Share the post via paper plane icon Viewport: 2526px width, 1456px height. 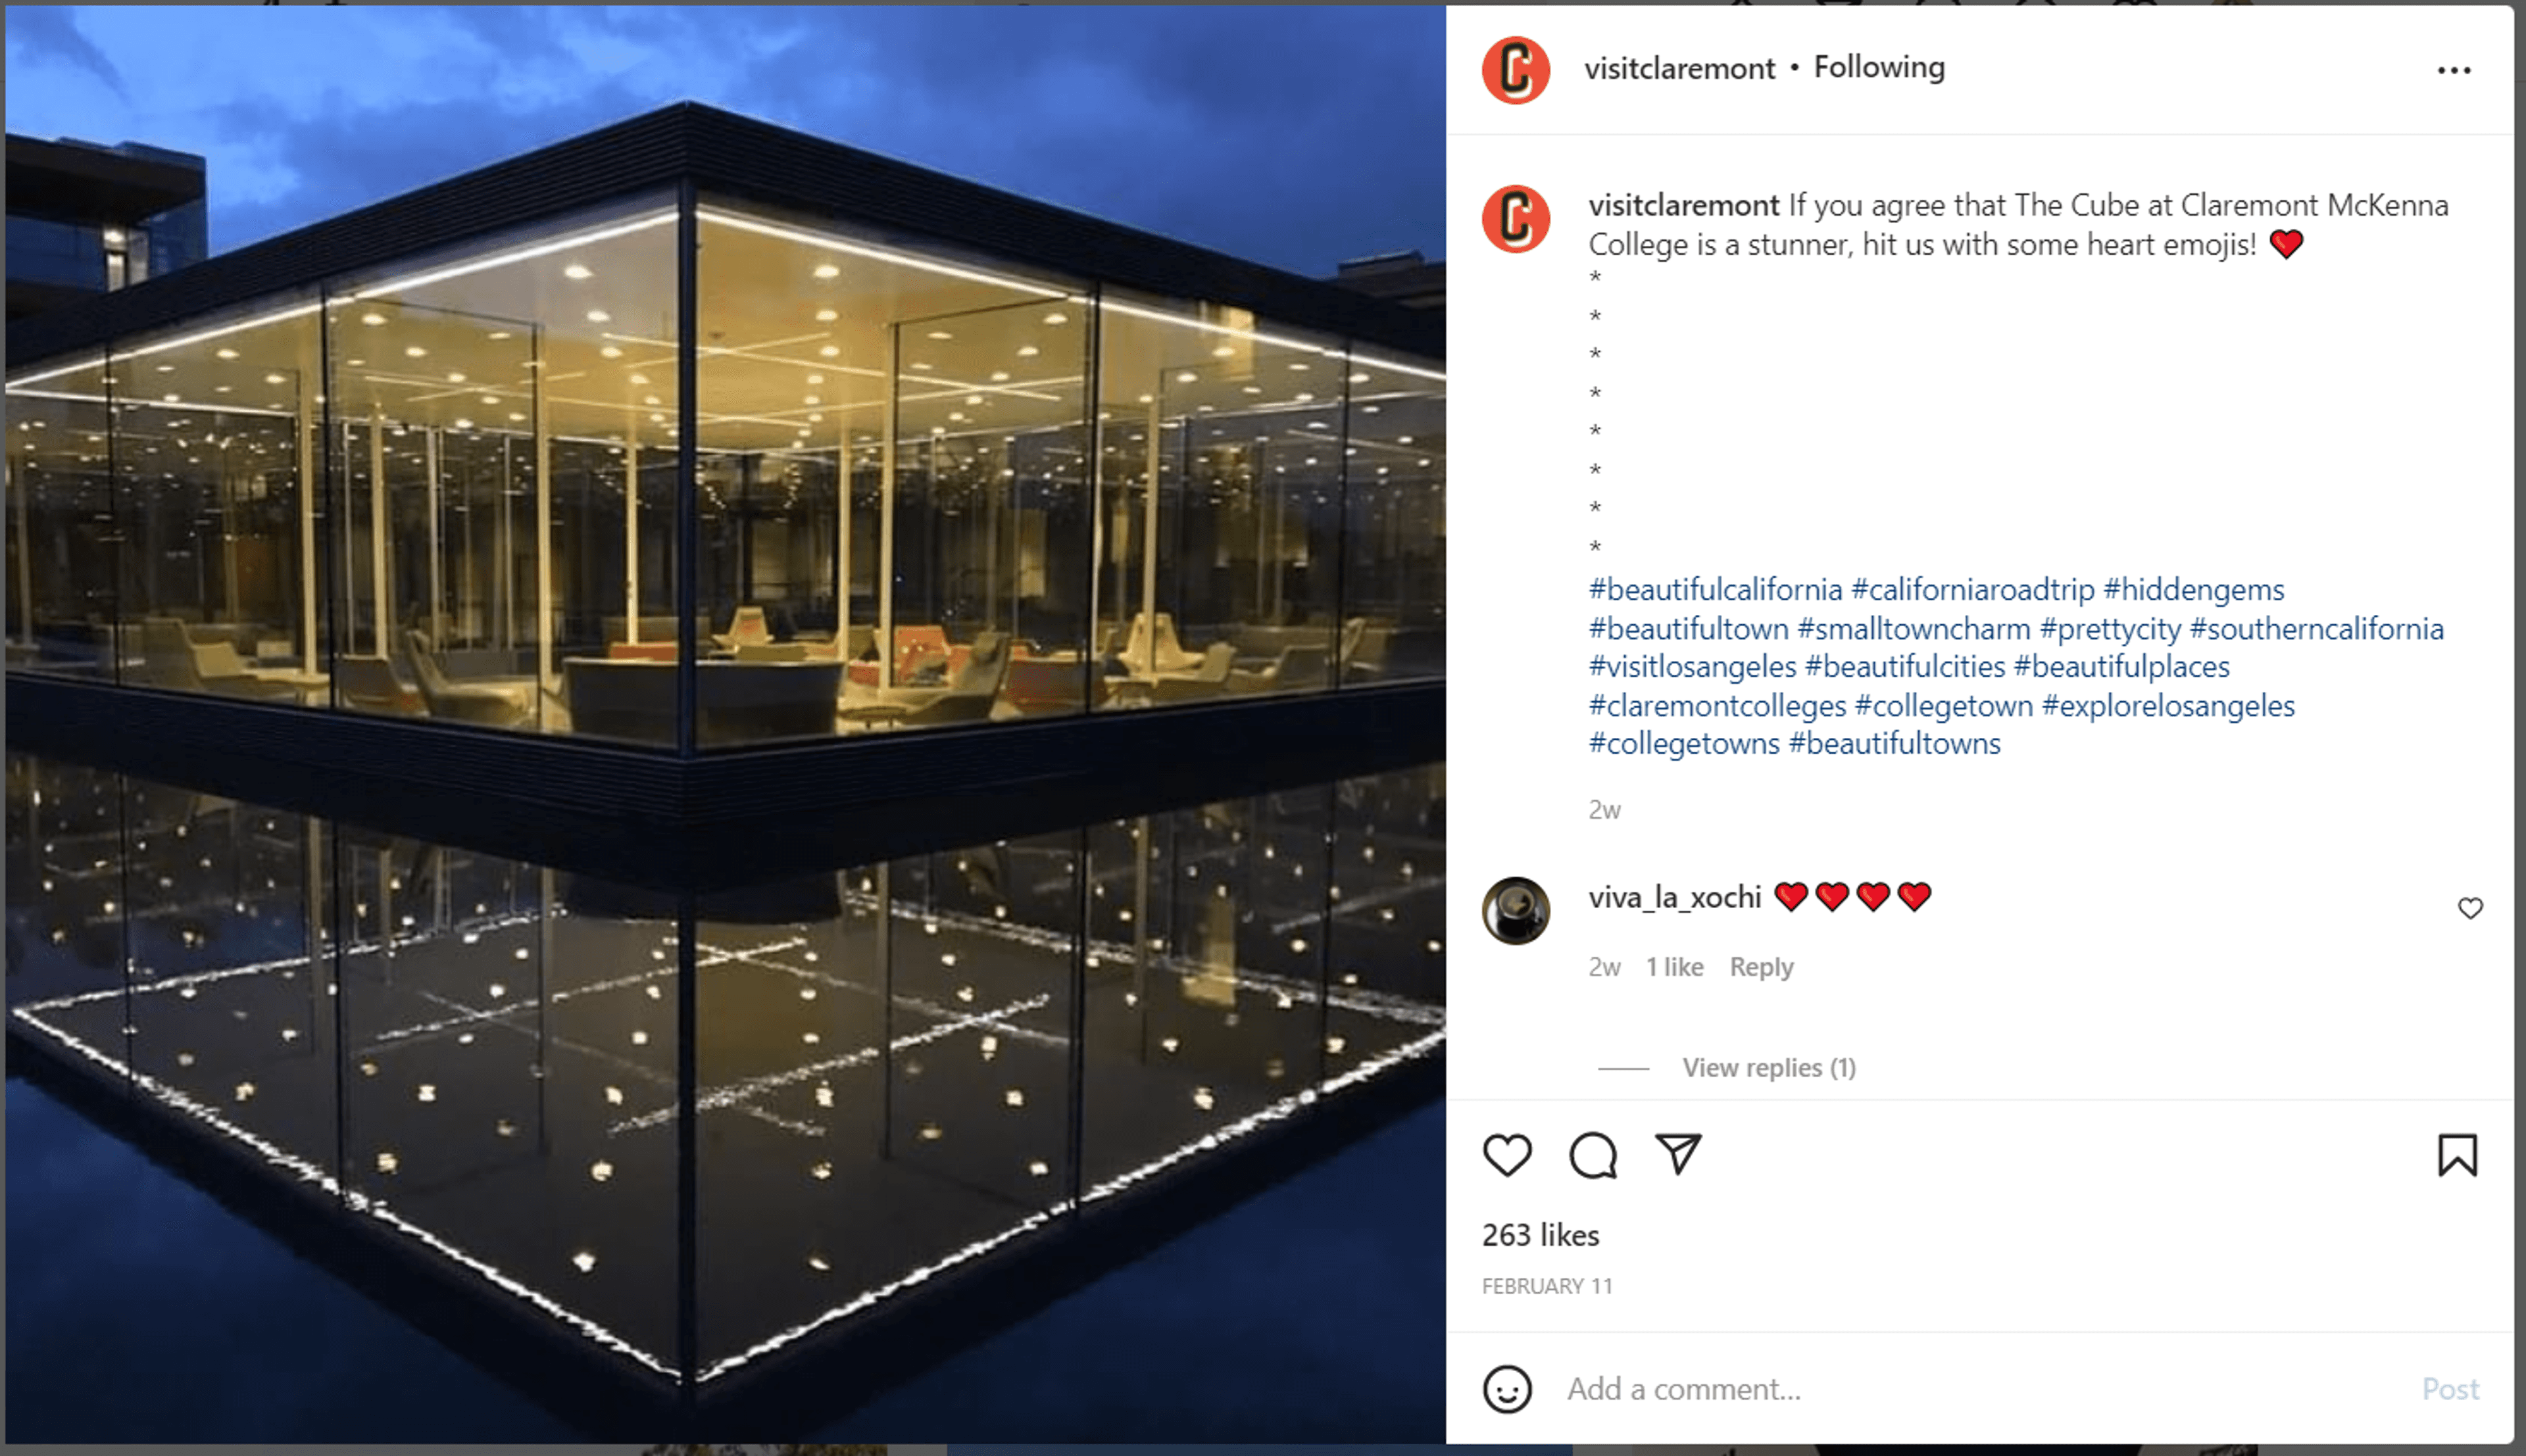coord(1678,1154)
